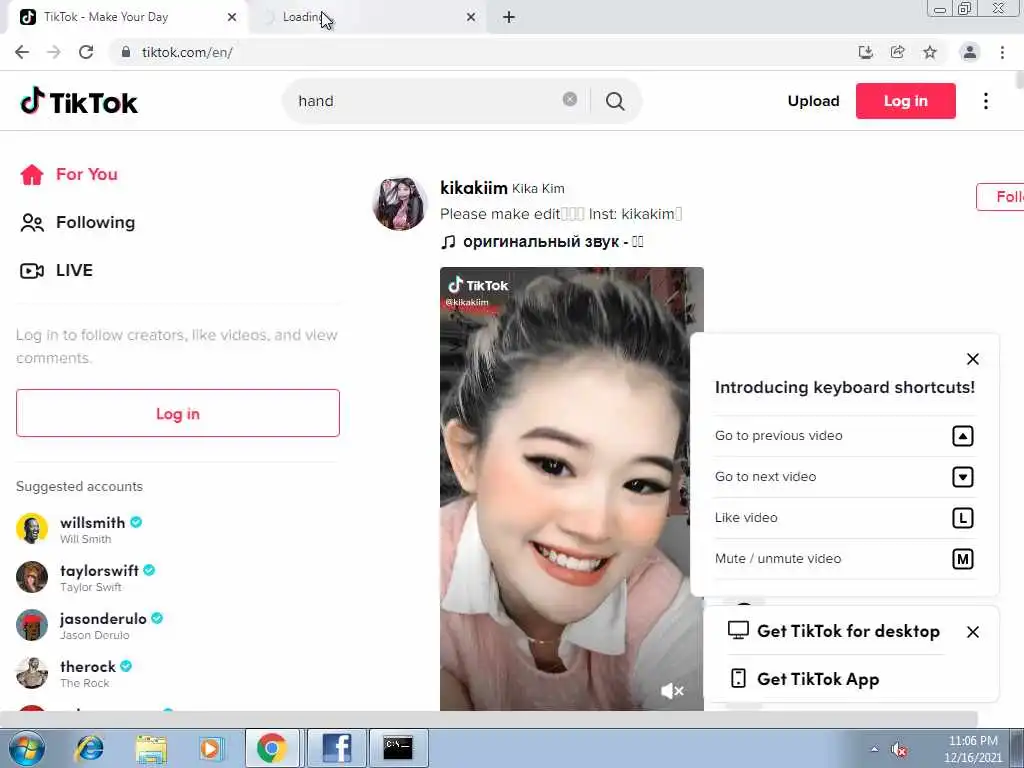Open the Chrome profile avatar icon
Viewport: 1024px width, 768px height.
(970, 52)
